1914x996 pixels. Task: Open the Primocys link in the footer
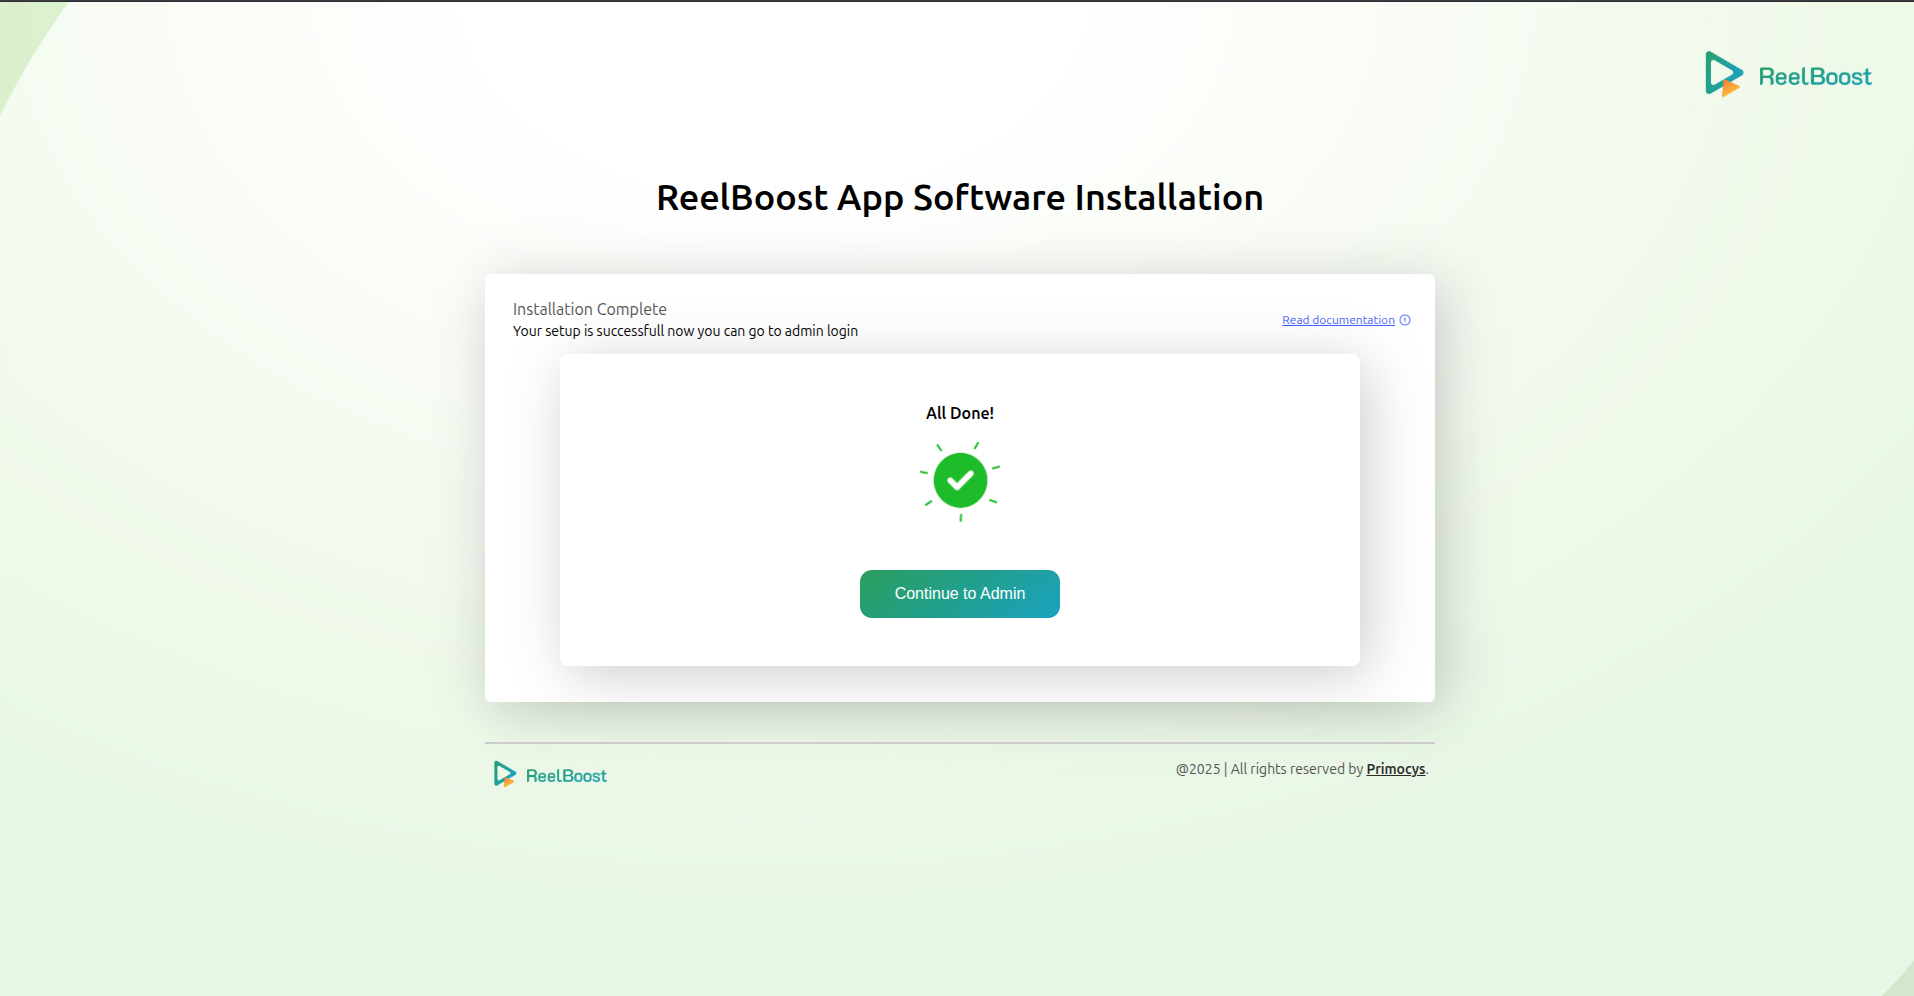[x=1396, y=769]
